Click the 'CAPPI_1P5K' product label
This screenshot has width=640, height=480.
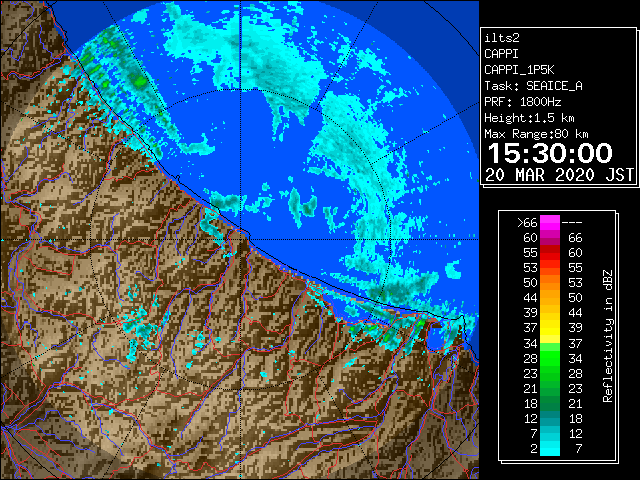pos(519,70)
